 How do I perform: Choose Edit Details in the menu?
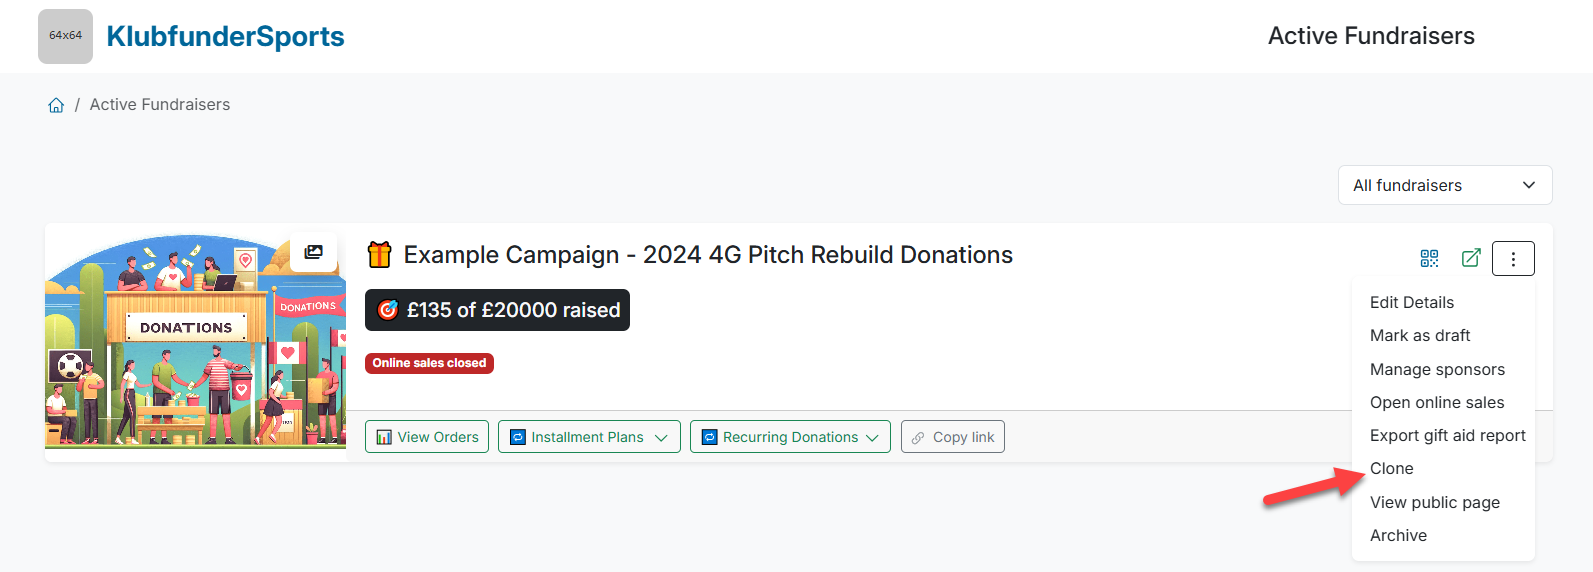1411,302
